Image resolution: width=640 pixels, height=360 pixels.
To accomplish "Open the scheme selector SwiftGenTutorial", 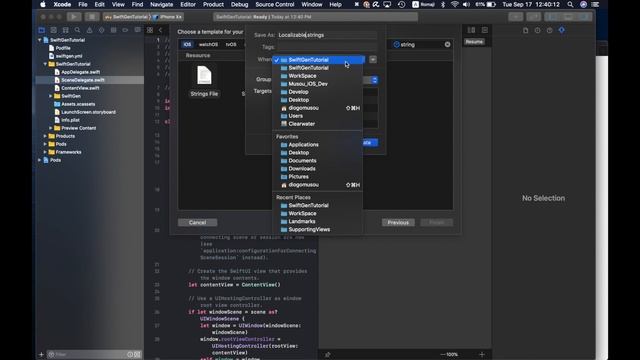I will coord(127,17).
